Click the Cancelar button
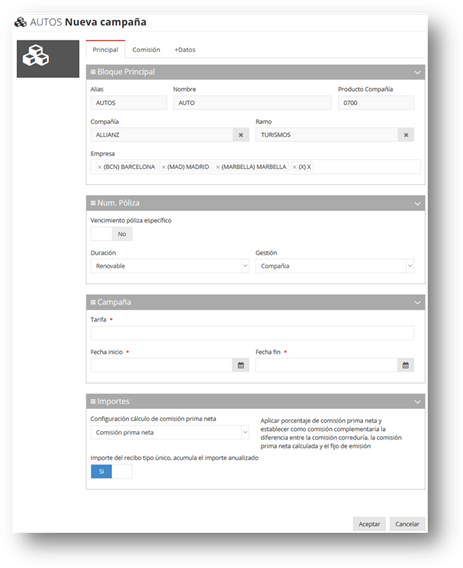 tap(407, 524)
